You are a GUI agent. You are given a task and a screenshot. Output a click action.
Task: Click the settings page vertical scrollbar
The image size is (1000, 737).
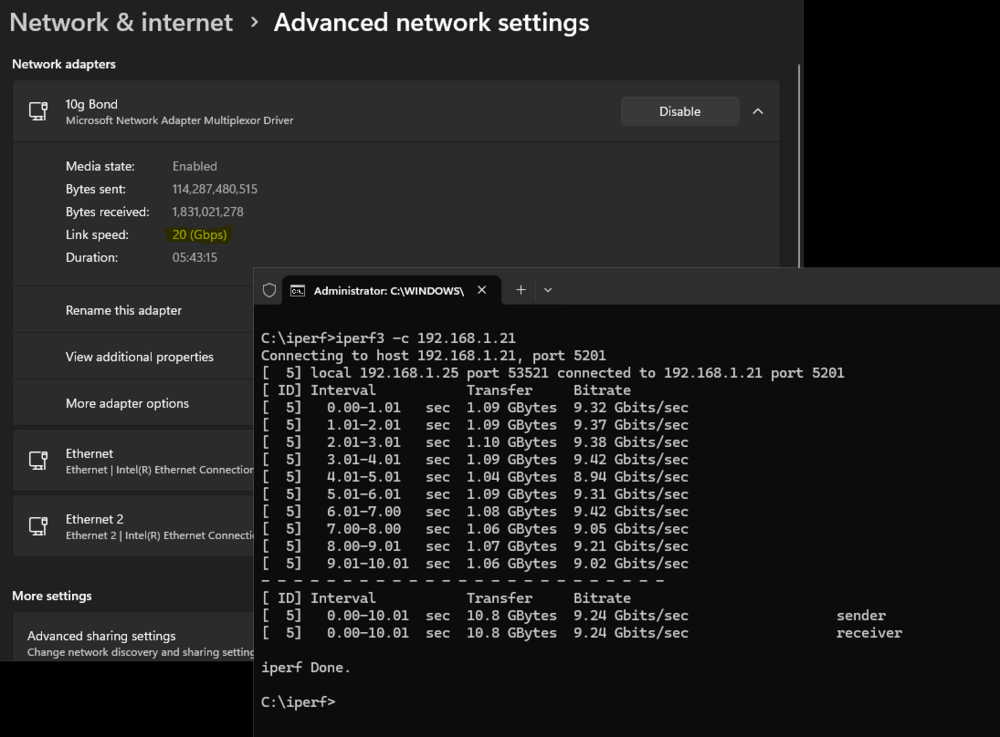798,166
